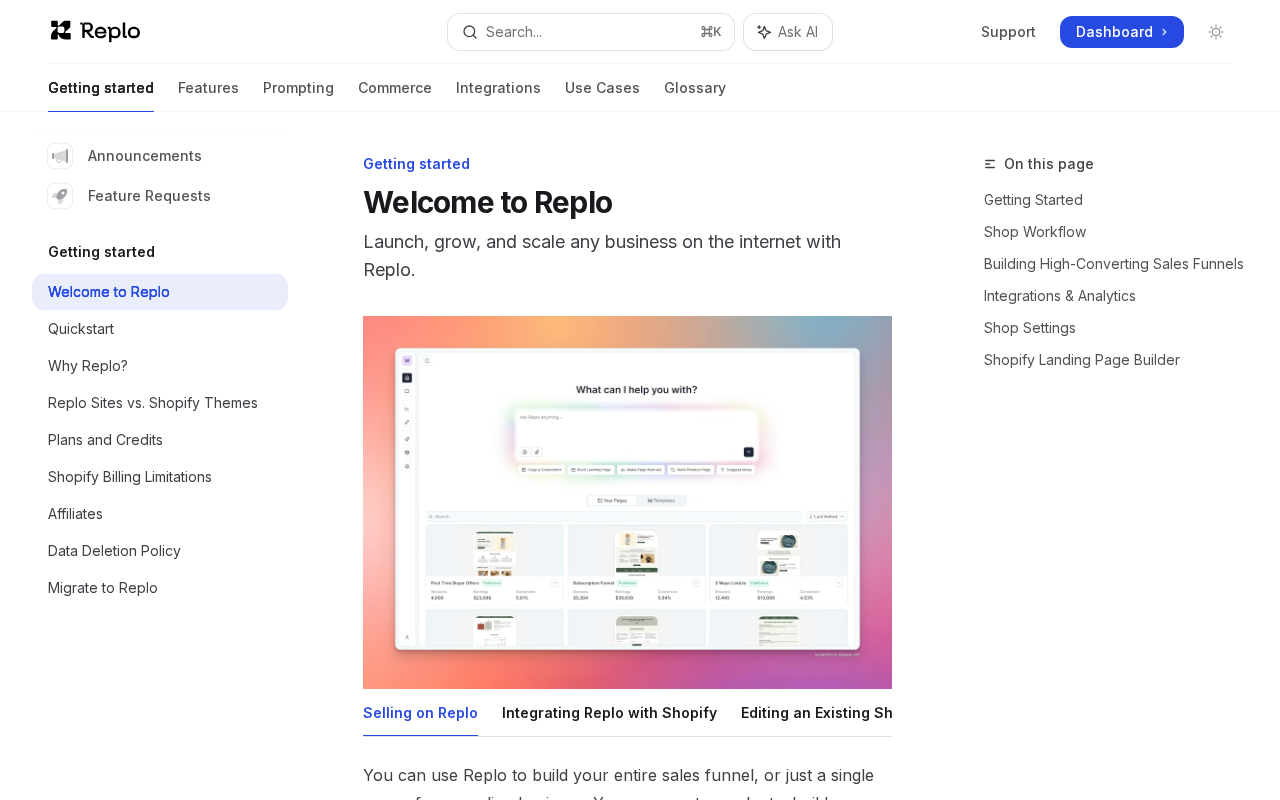Jump to Building High-Converting Sales Funnels
Image resolution: width=1280 pixels, height=800 pixels.
pyautogui.click(x=1114, y=264)
